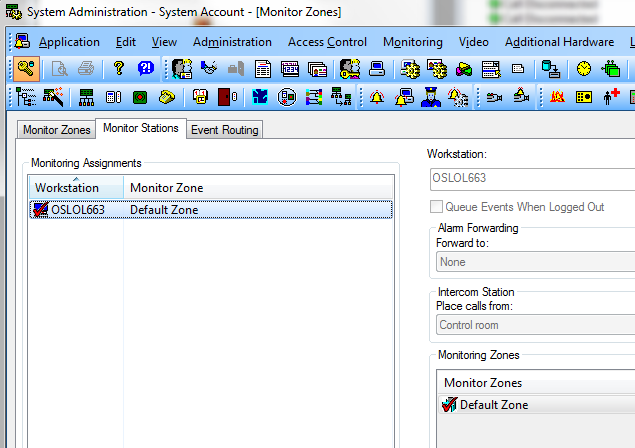Open fire panels flame icon
635x448 pixels.
(x=557, y=97)
